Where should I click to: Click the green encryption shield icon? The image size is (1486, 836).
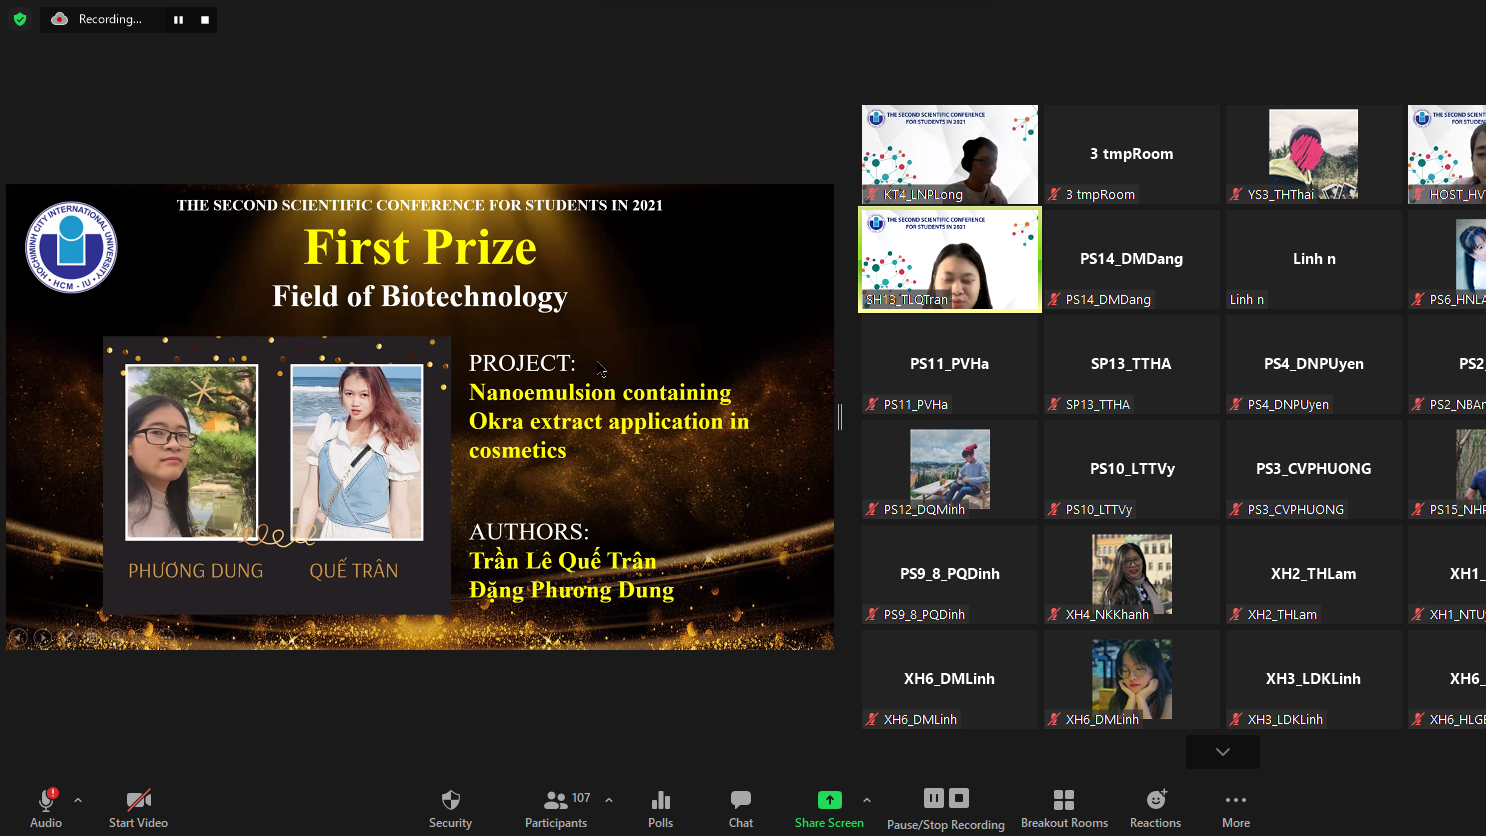click(20, 19)
